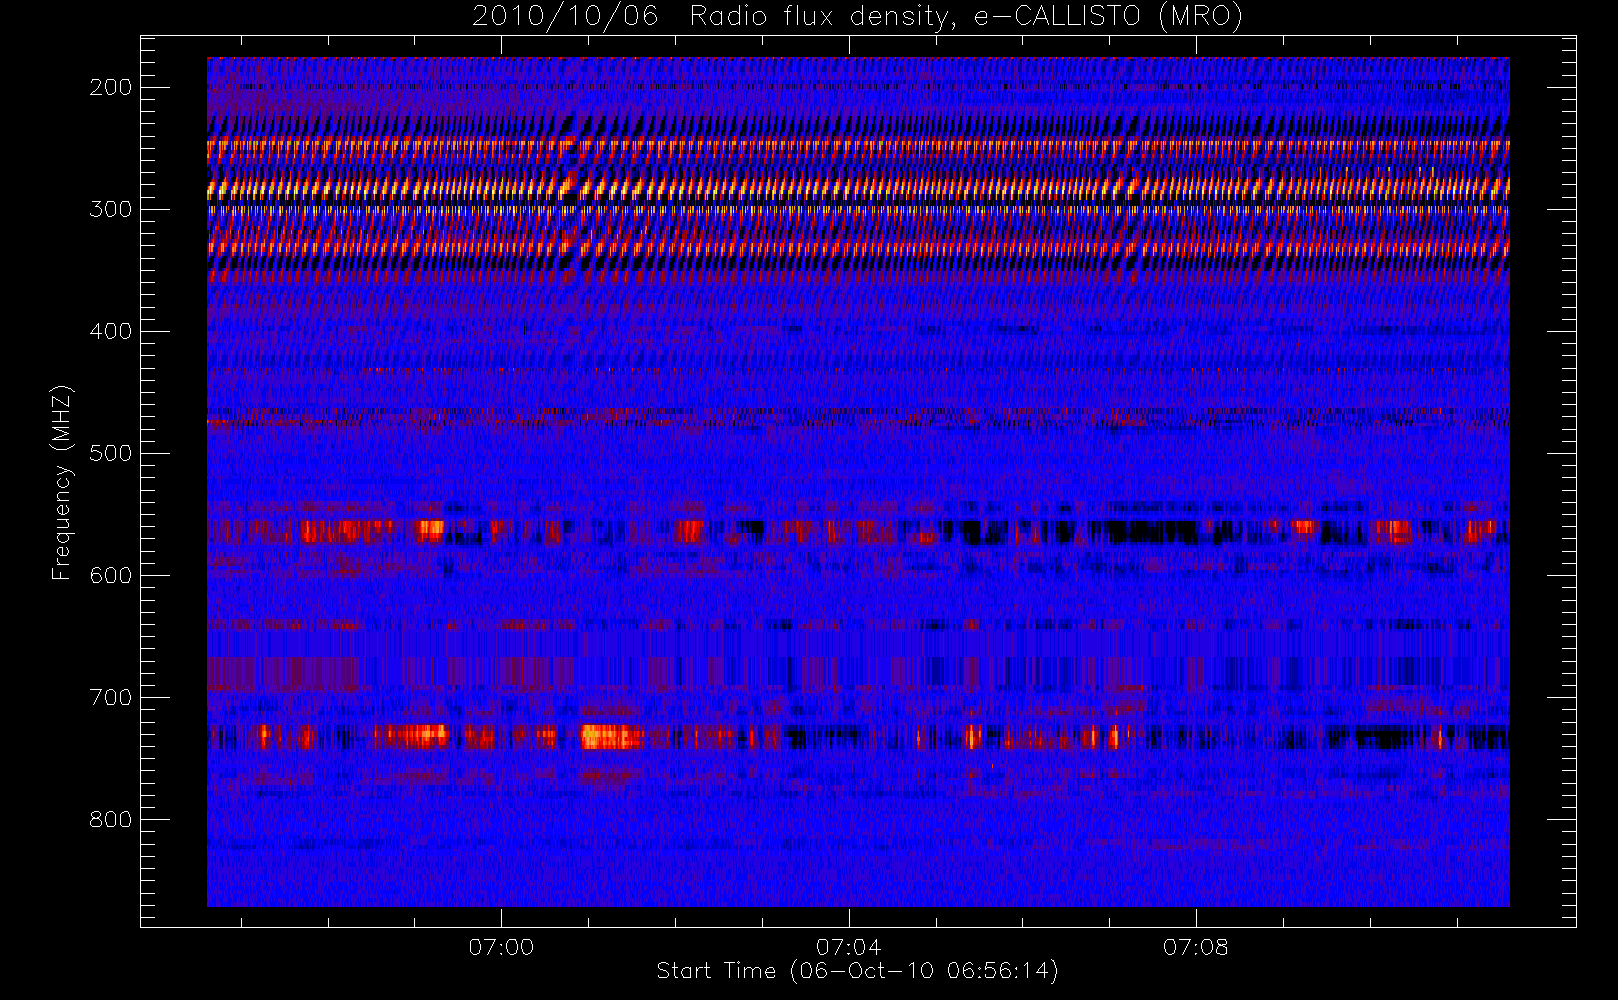Screen dimensions: 1618x1000
Task: Click the 700 frequency tick label
Action: click(111, 697)
